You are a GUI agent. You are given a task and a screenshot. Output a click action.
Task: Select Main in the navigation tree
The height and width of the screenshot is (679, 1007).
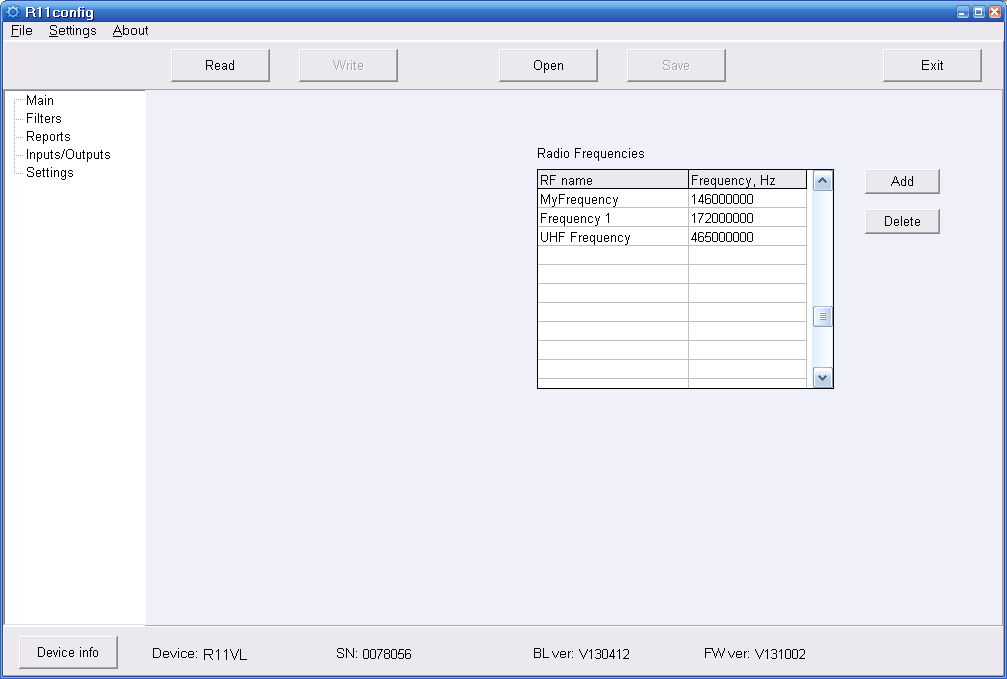pyautogui.click(x=40, y=101)
